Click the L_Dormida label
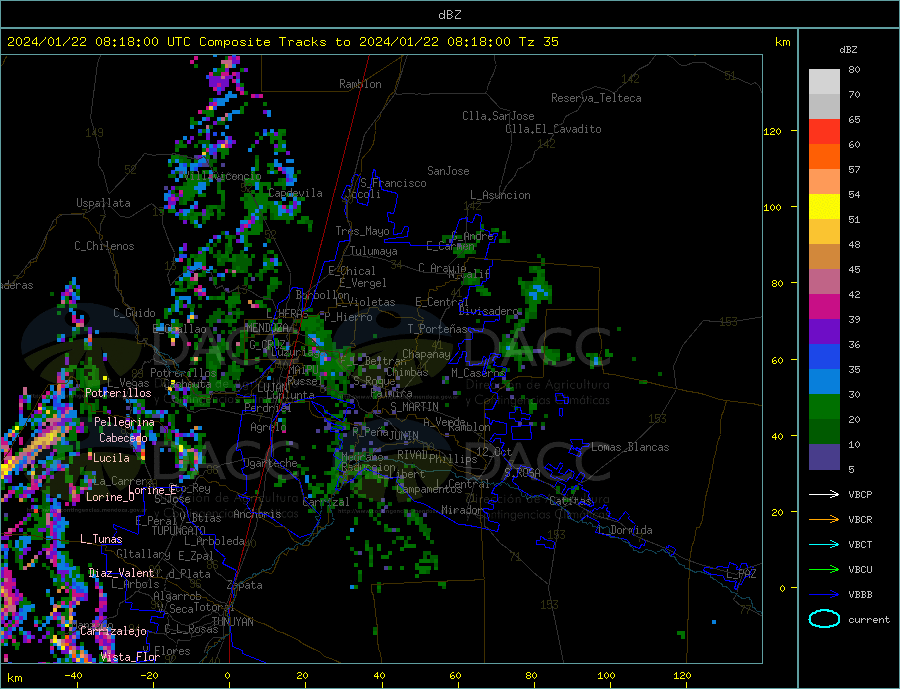Image resolution: width=900 pixels, height=689 pixels. click(x=626, y=530)
